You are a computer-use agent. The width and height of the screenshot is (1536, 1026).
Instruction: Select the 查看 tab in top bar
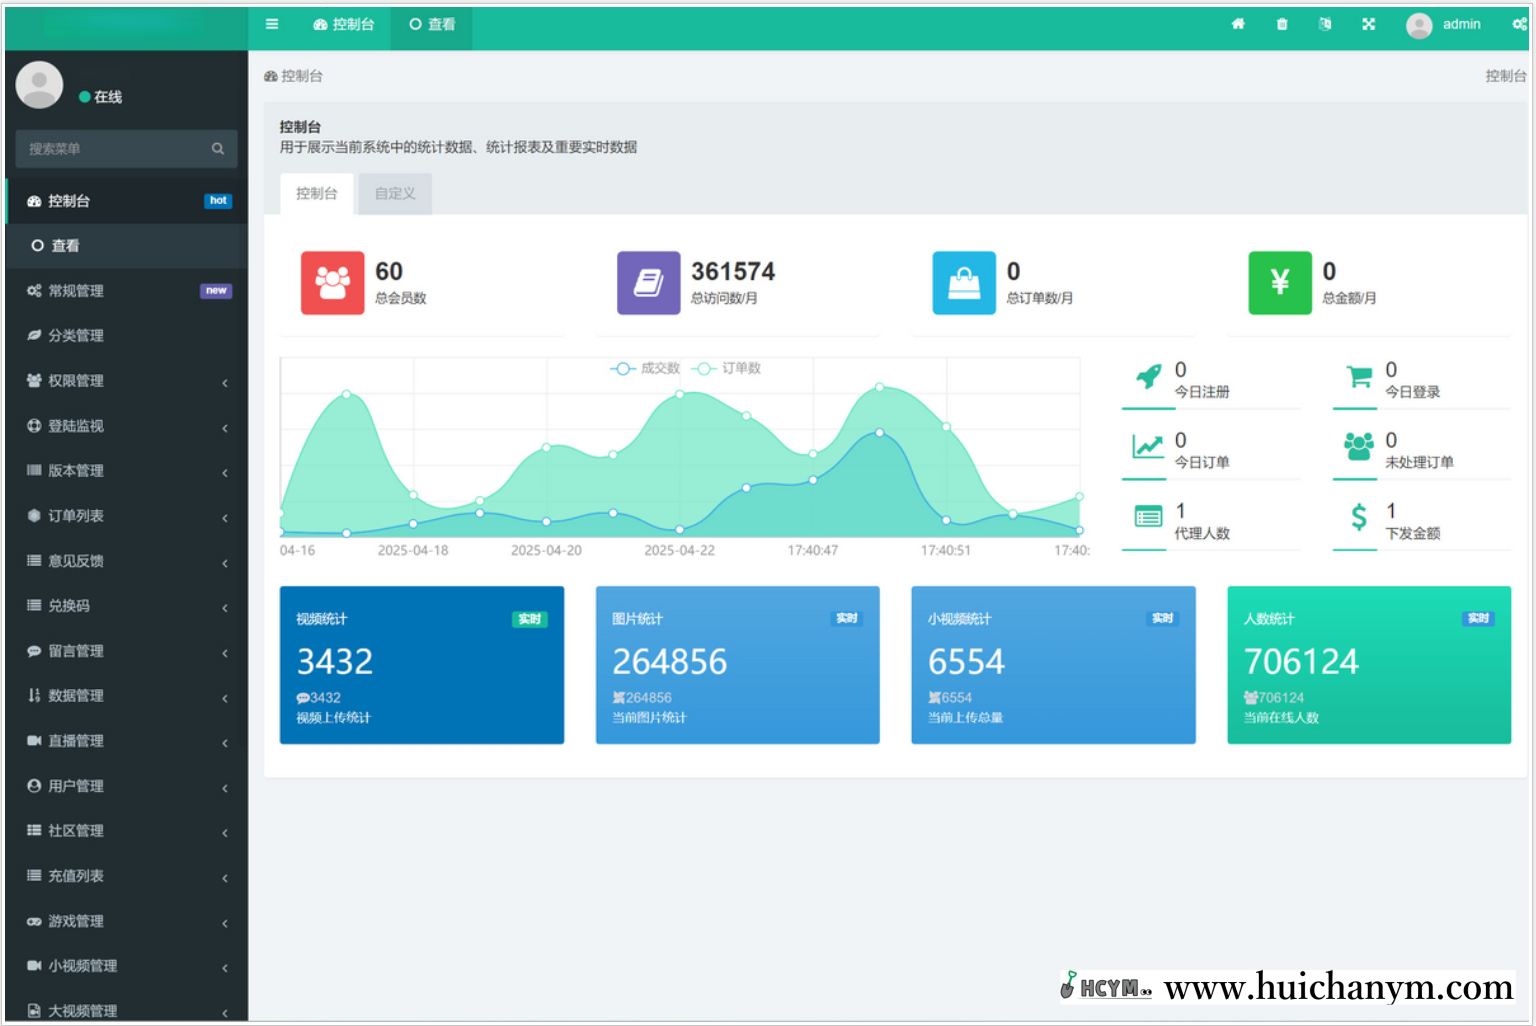tap(432, 24)
